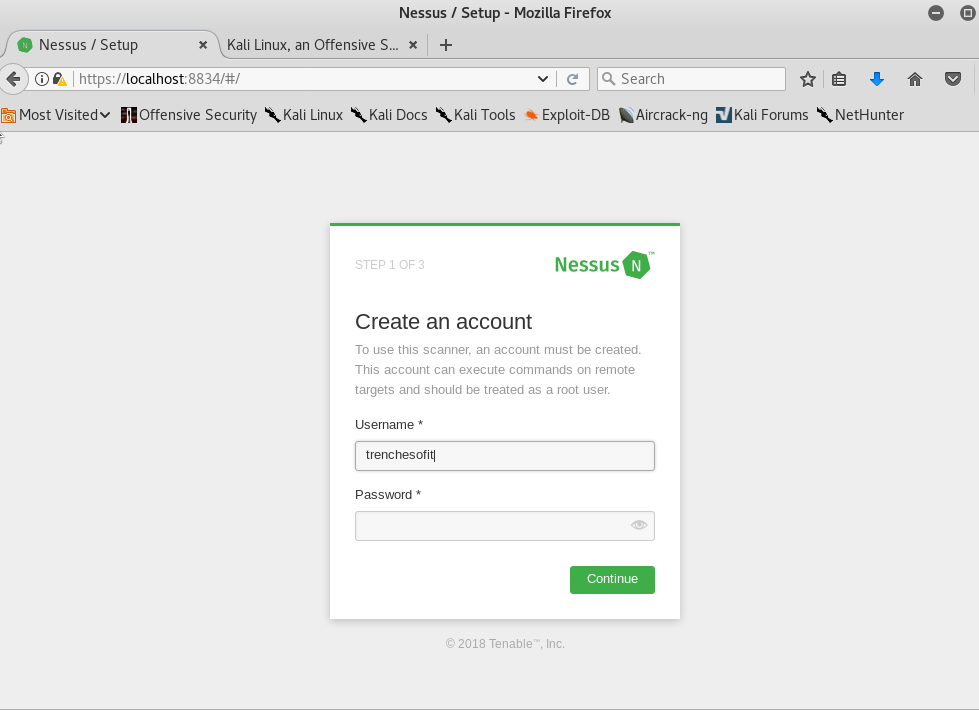Open the Offensive Security bookmark
Image resolution: width=979 pixels, height=710 pixels.
[x=189, y=115]
